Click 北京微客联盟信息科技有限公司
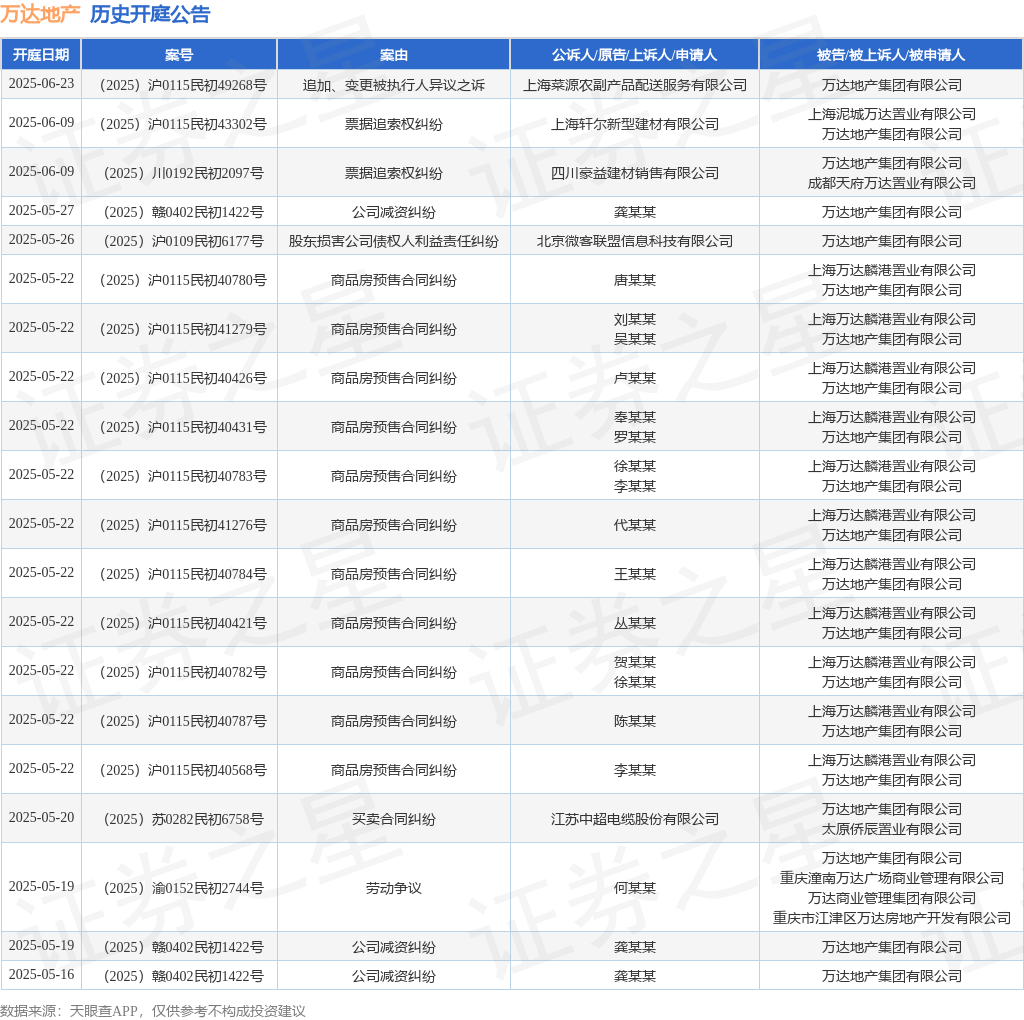The height and width of the screenshot is (1020, 1024). (635, 242)
